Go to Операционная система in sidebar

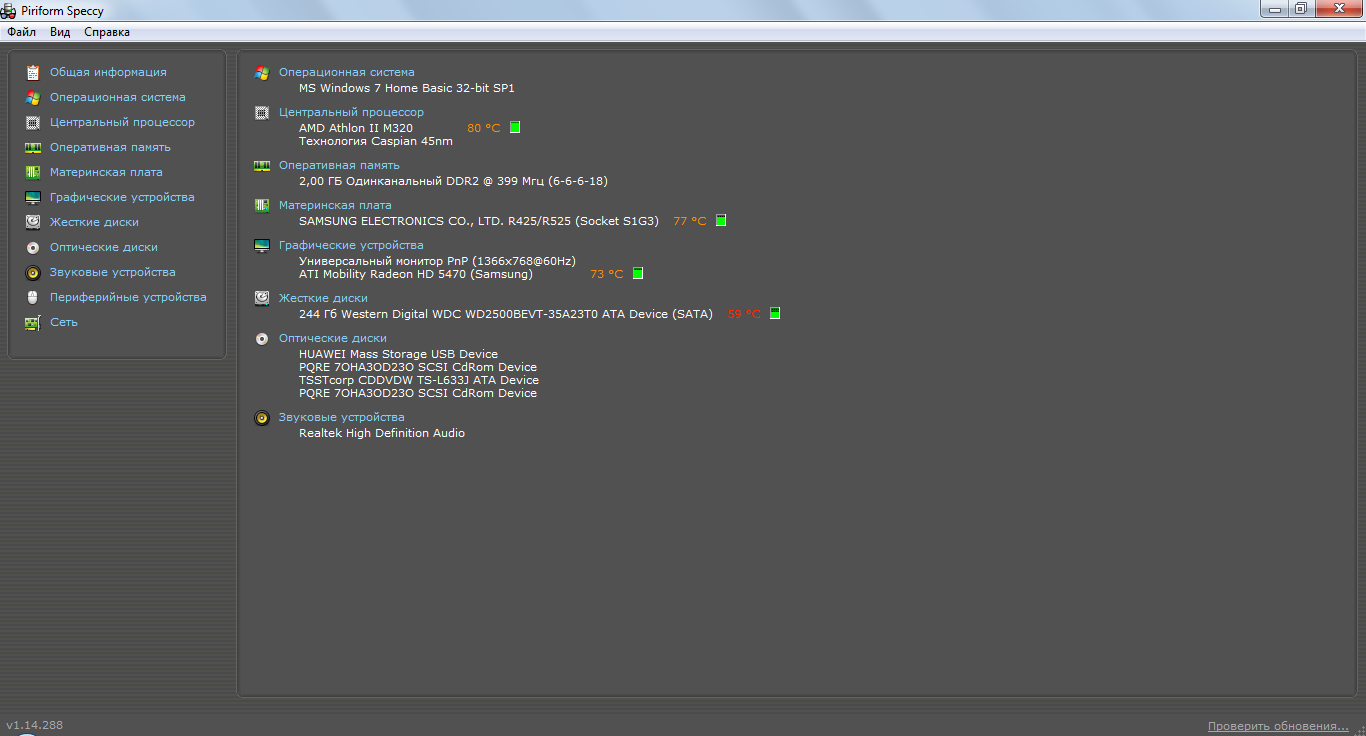coord(118,97)
